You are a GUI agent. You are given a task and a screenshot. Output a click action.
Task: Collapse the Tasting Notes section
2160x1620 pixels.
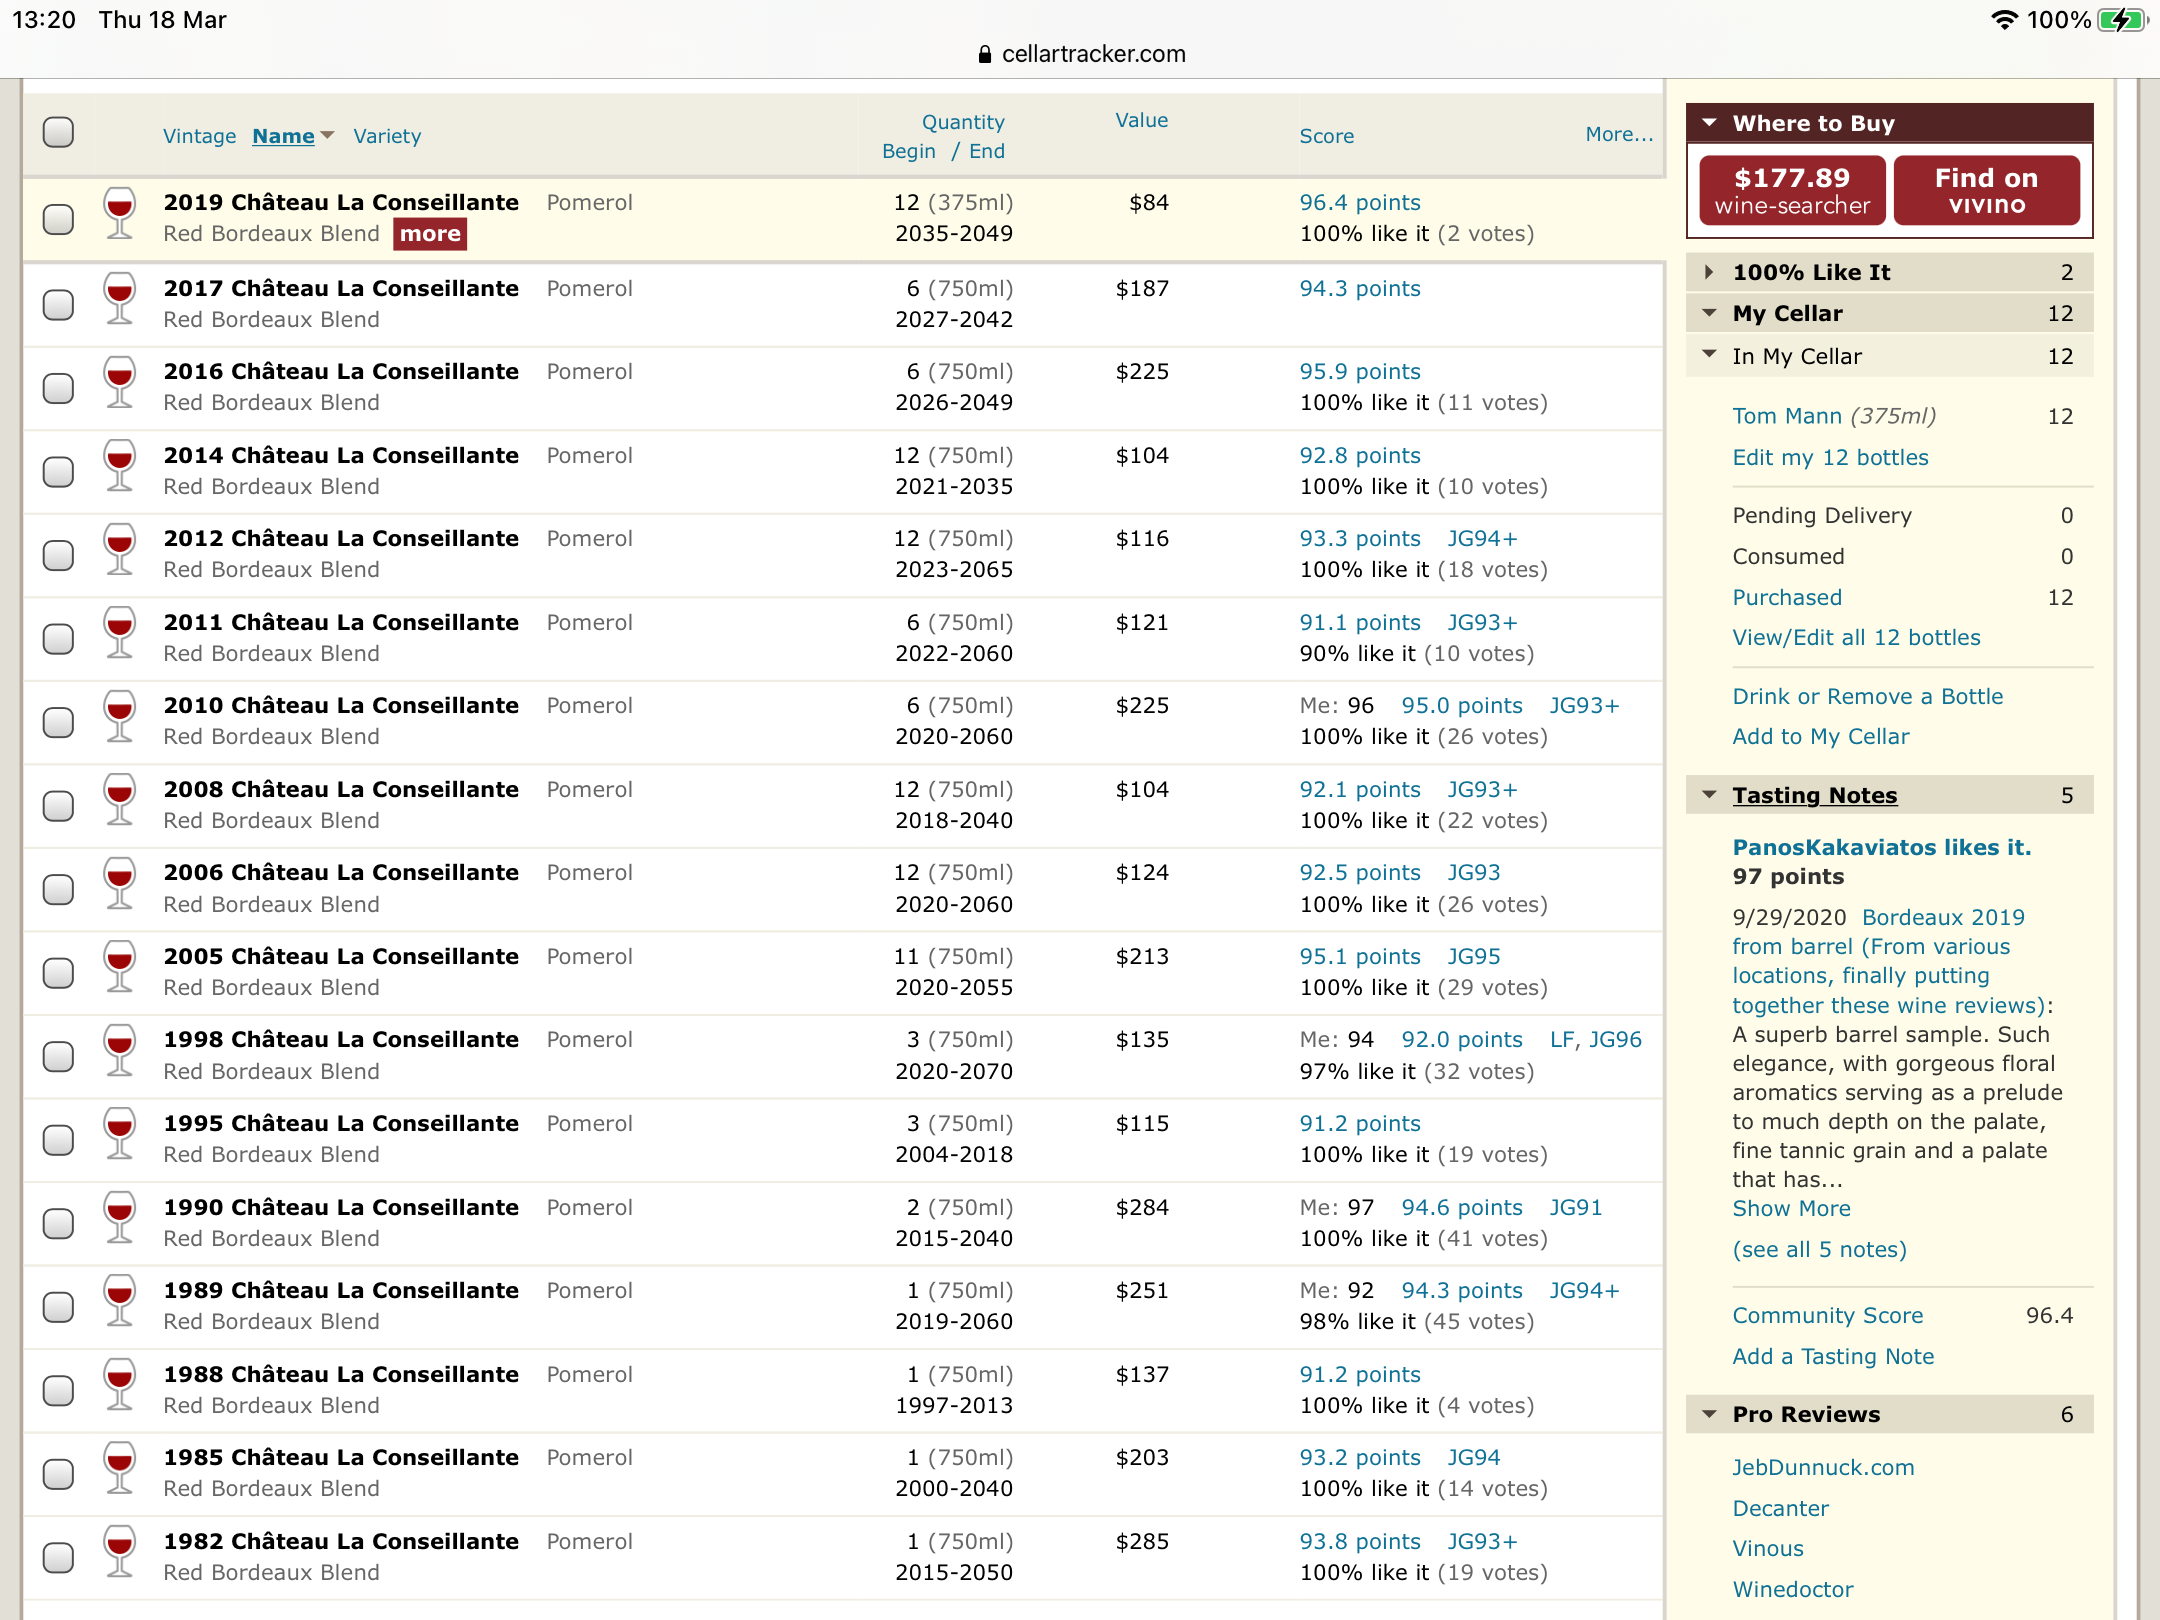1709,795
